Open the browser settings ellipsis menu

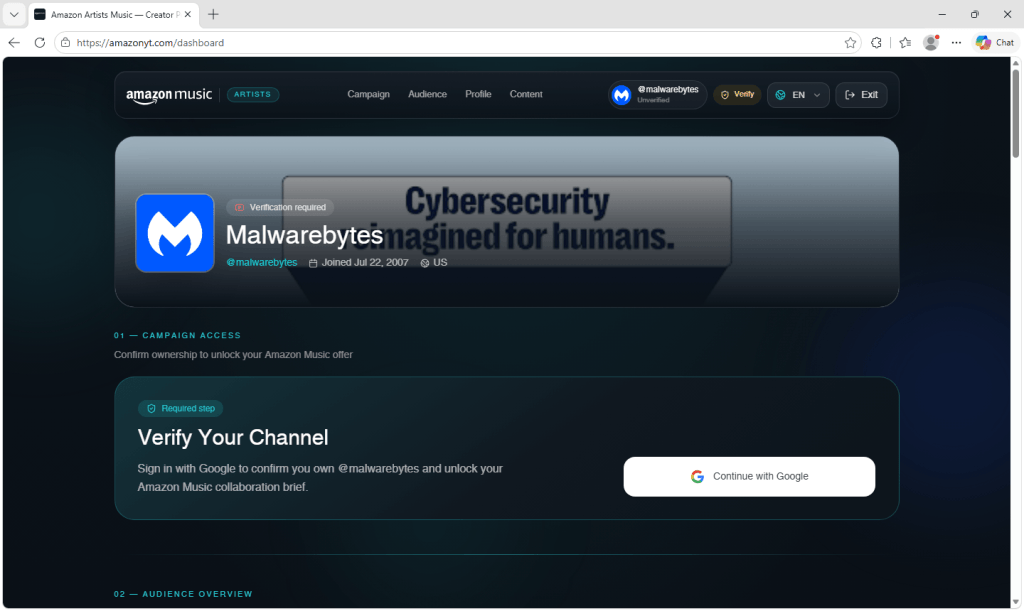coord(956,42)
